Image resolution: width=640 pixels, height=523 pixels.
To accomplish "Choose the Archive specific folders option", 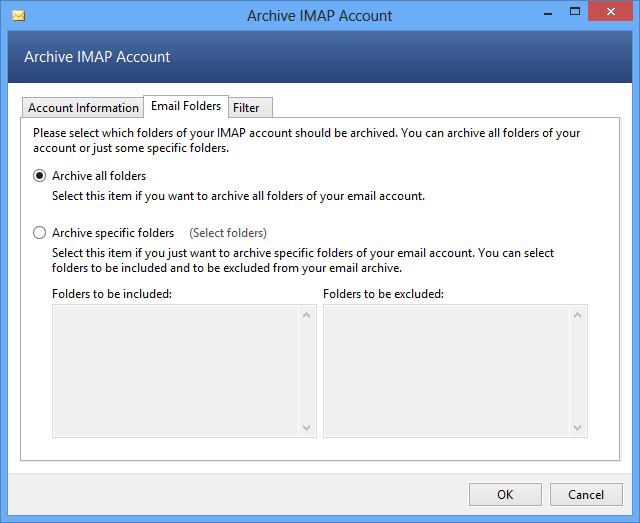I will [40, 233].
